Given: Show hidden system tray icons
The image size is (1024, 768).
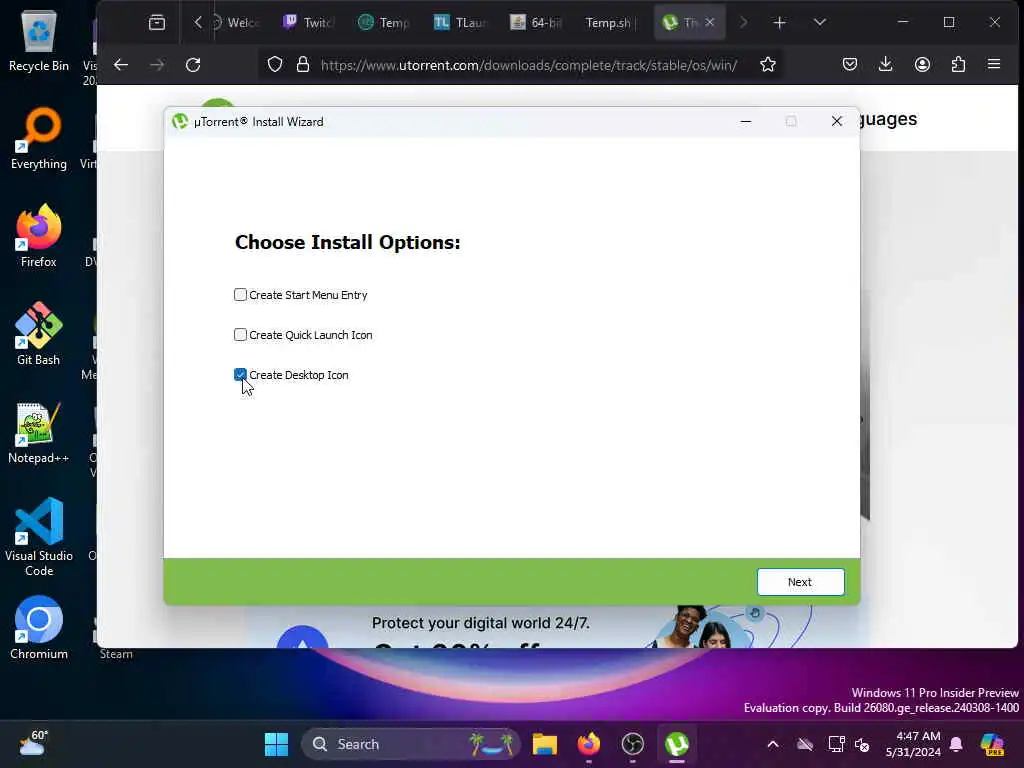Looking at the screenshot, I should 773,744.
